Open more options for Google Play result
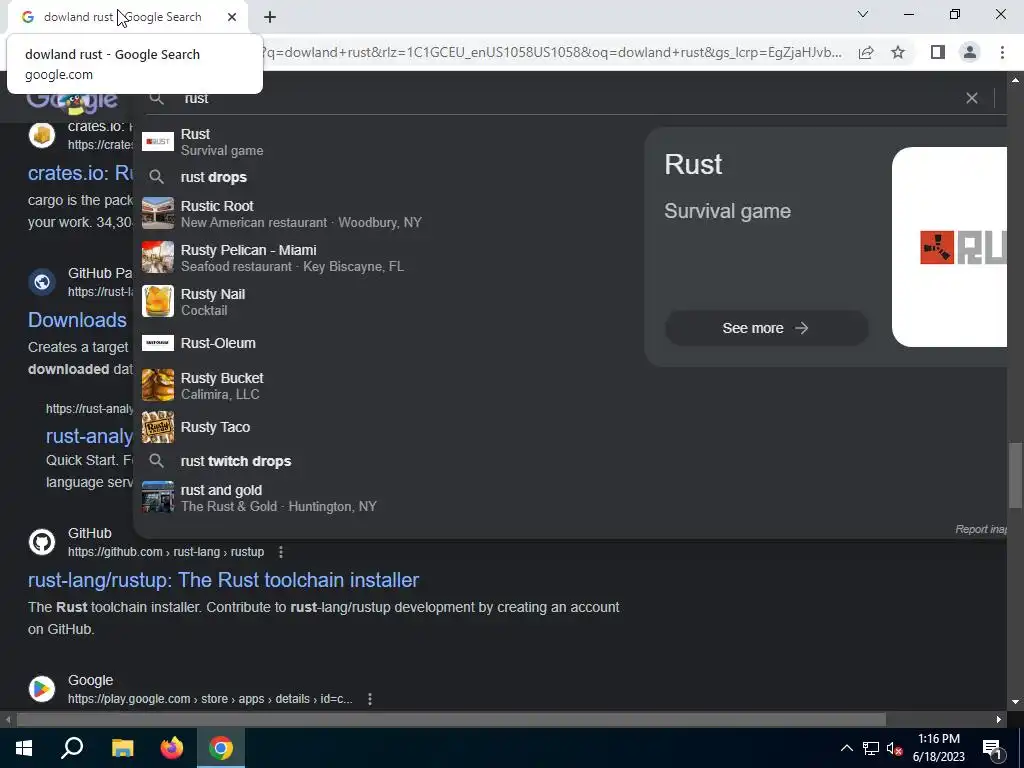Screen dimensions: 1024x768 pyautogui.click(x=370, y=699)
